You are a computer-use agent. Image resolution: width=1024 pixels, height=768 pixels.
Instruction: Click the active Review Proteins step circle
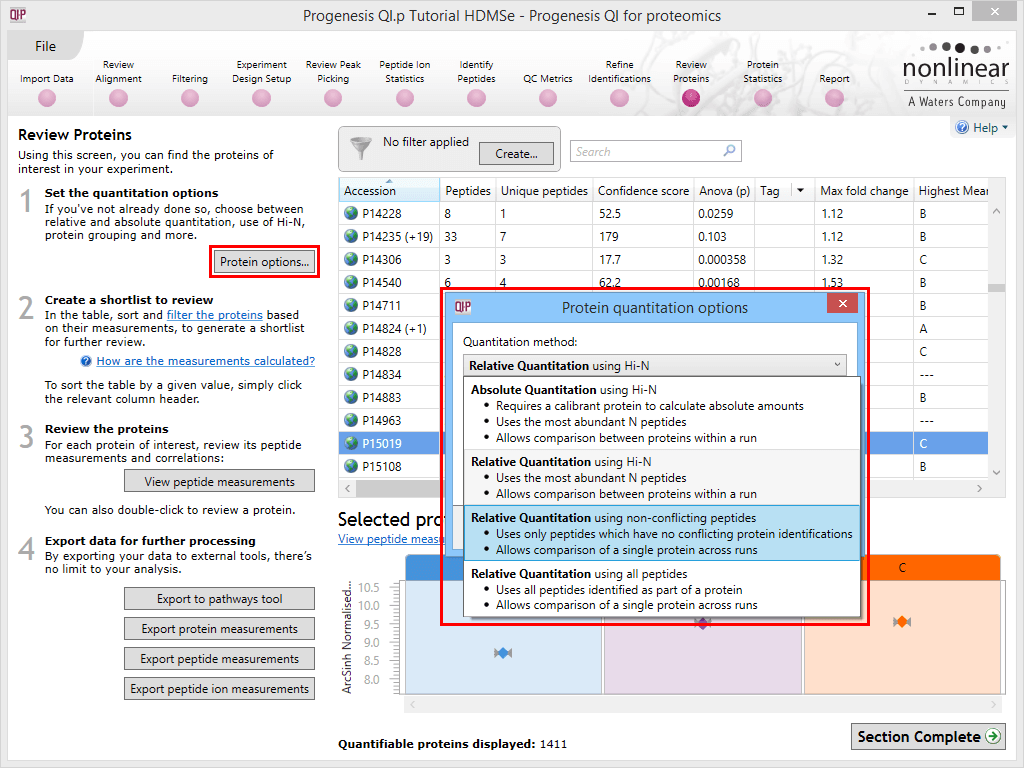pos(691,99)
